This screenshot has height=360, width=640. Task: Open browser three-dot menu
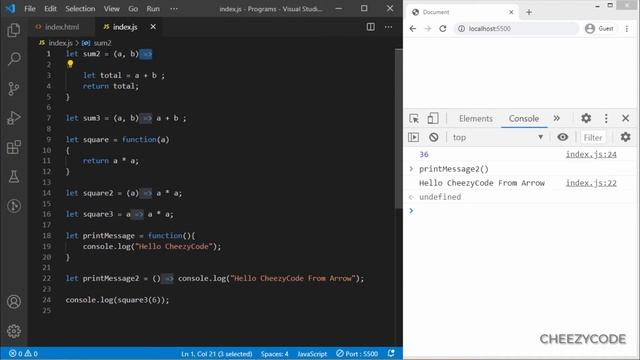[627, 29]
